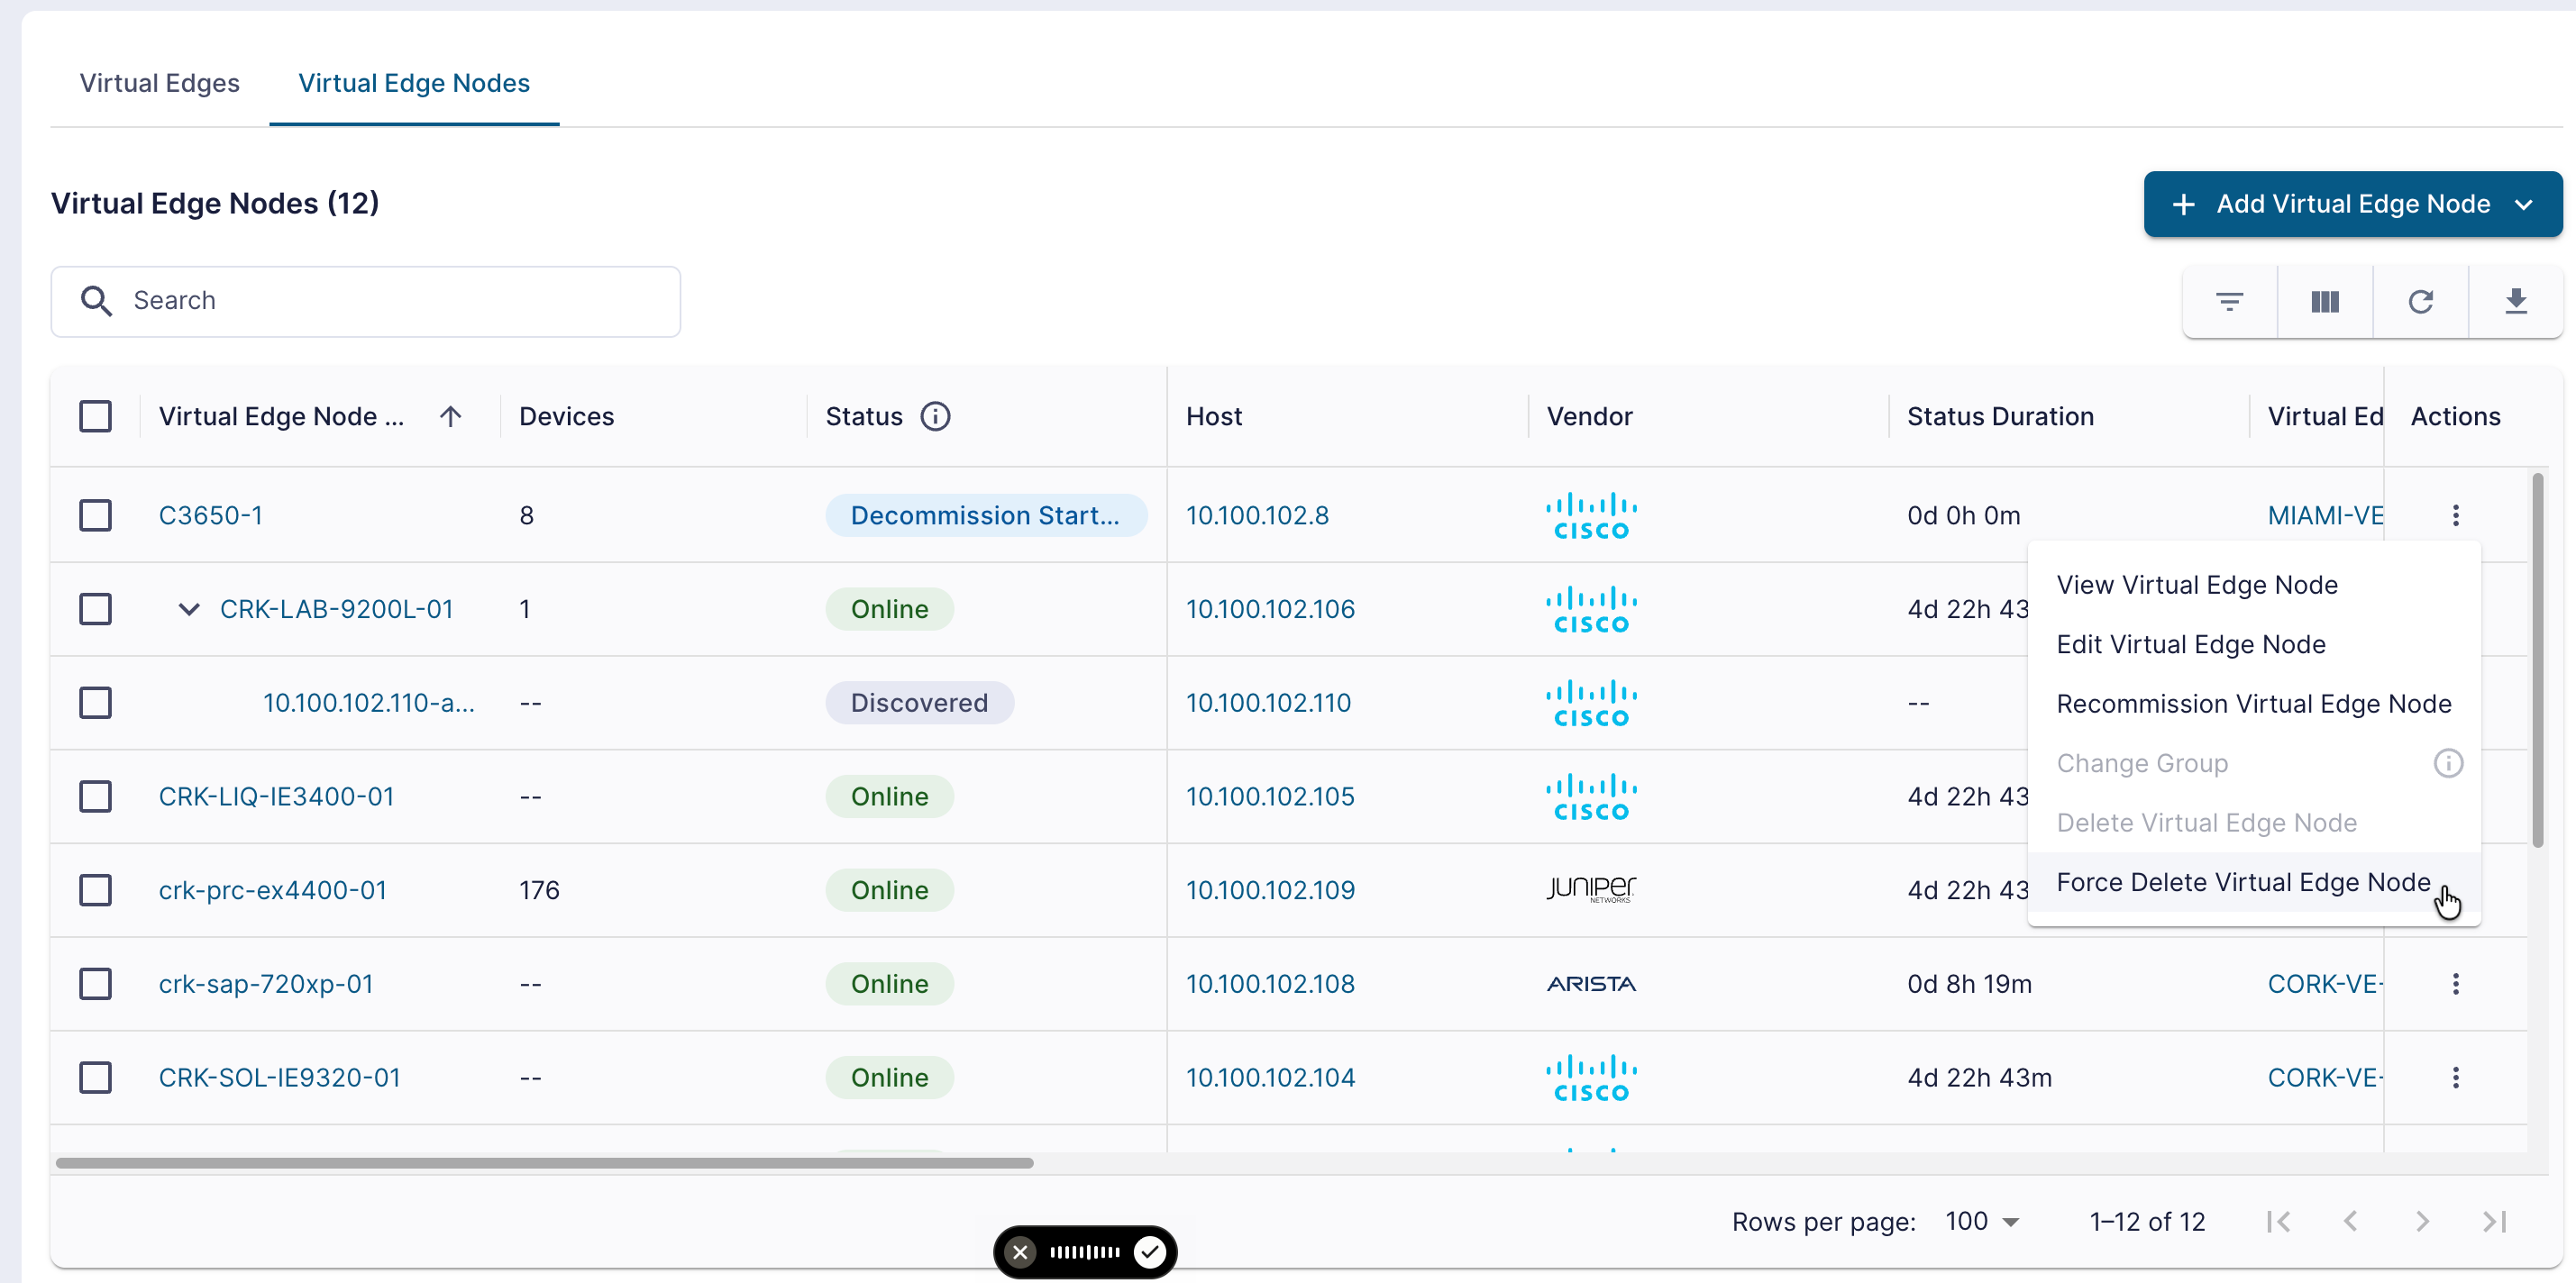Refresh the Virtual Edge Nodes table
2576x1283 pixels.
click(2420, 301)
